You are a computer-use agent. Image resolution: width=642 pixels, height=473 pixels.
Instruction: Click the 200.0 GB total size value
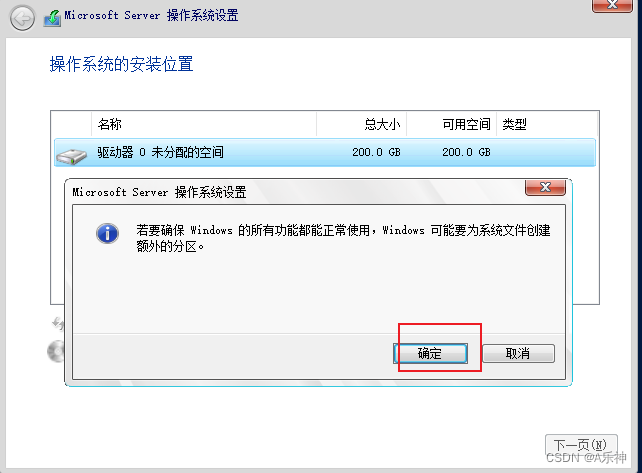[x=376, y=152]
